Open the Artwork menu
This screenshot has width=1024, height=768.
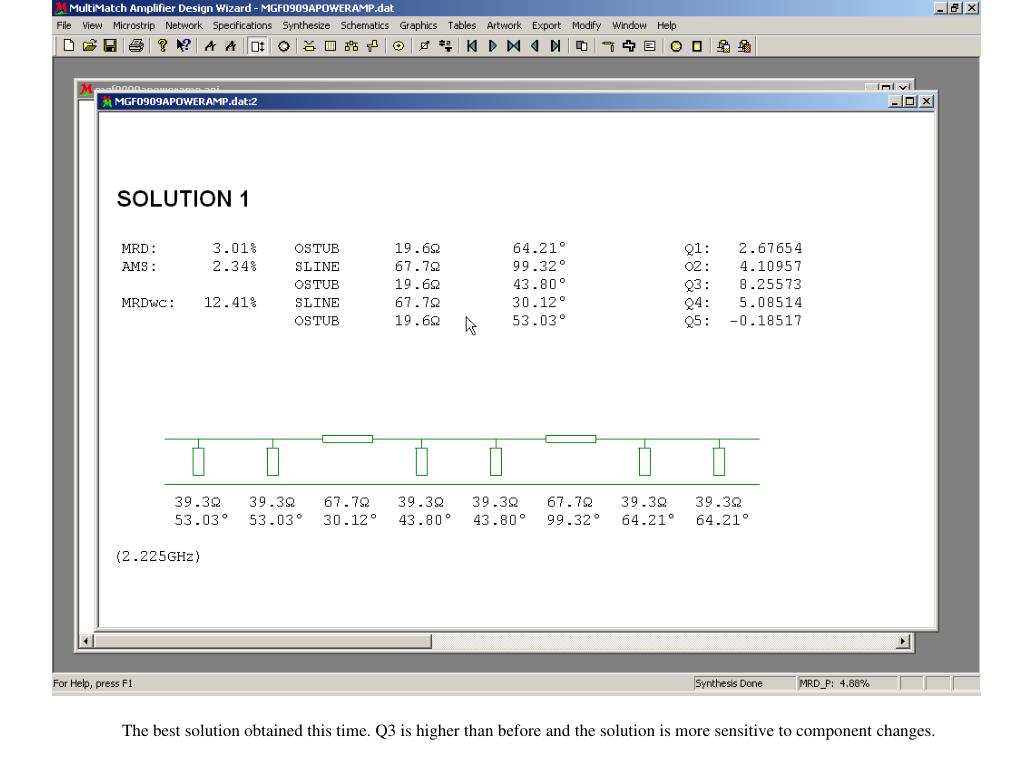(504, 25)
